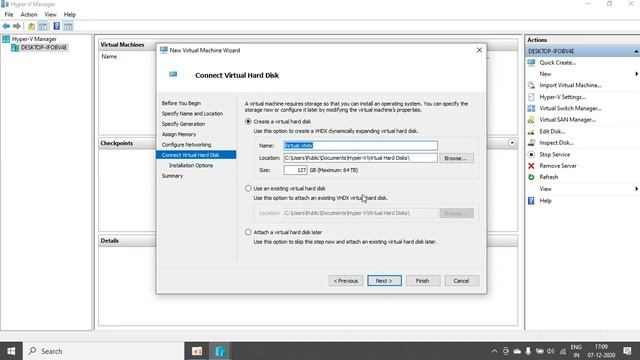Click the Help icon in Actions pane
This screenshot has height=360, width=640.
point(531,200)
